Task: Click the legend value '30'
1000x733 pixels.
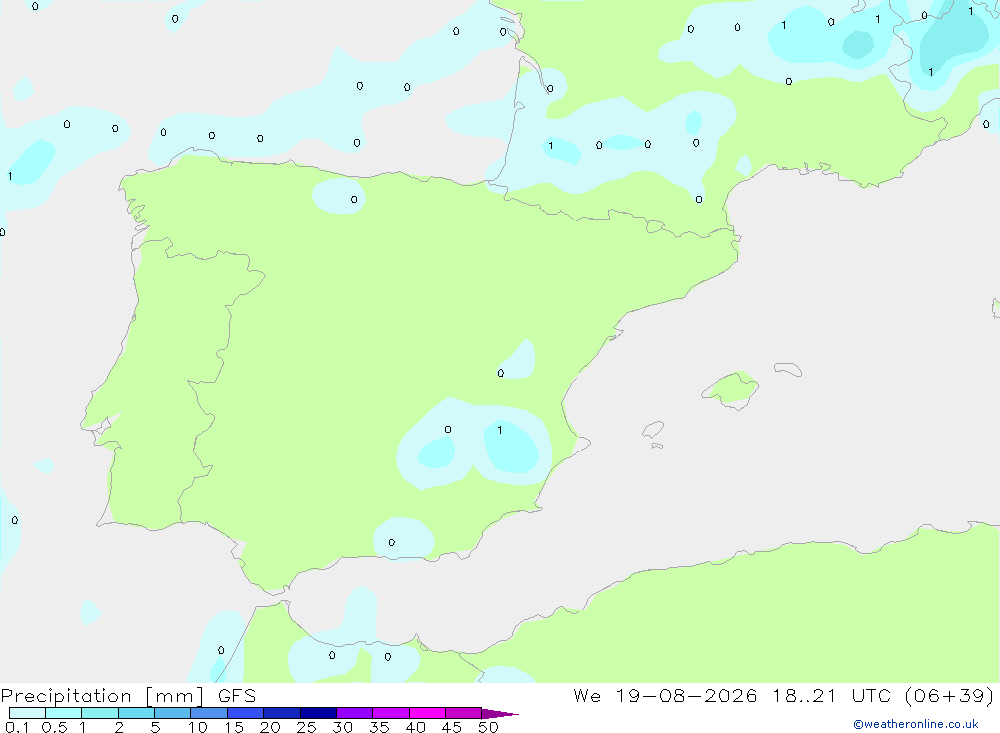Action: 342,727
